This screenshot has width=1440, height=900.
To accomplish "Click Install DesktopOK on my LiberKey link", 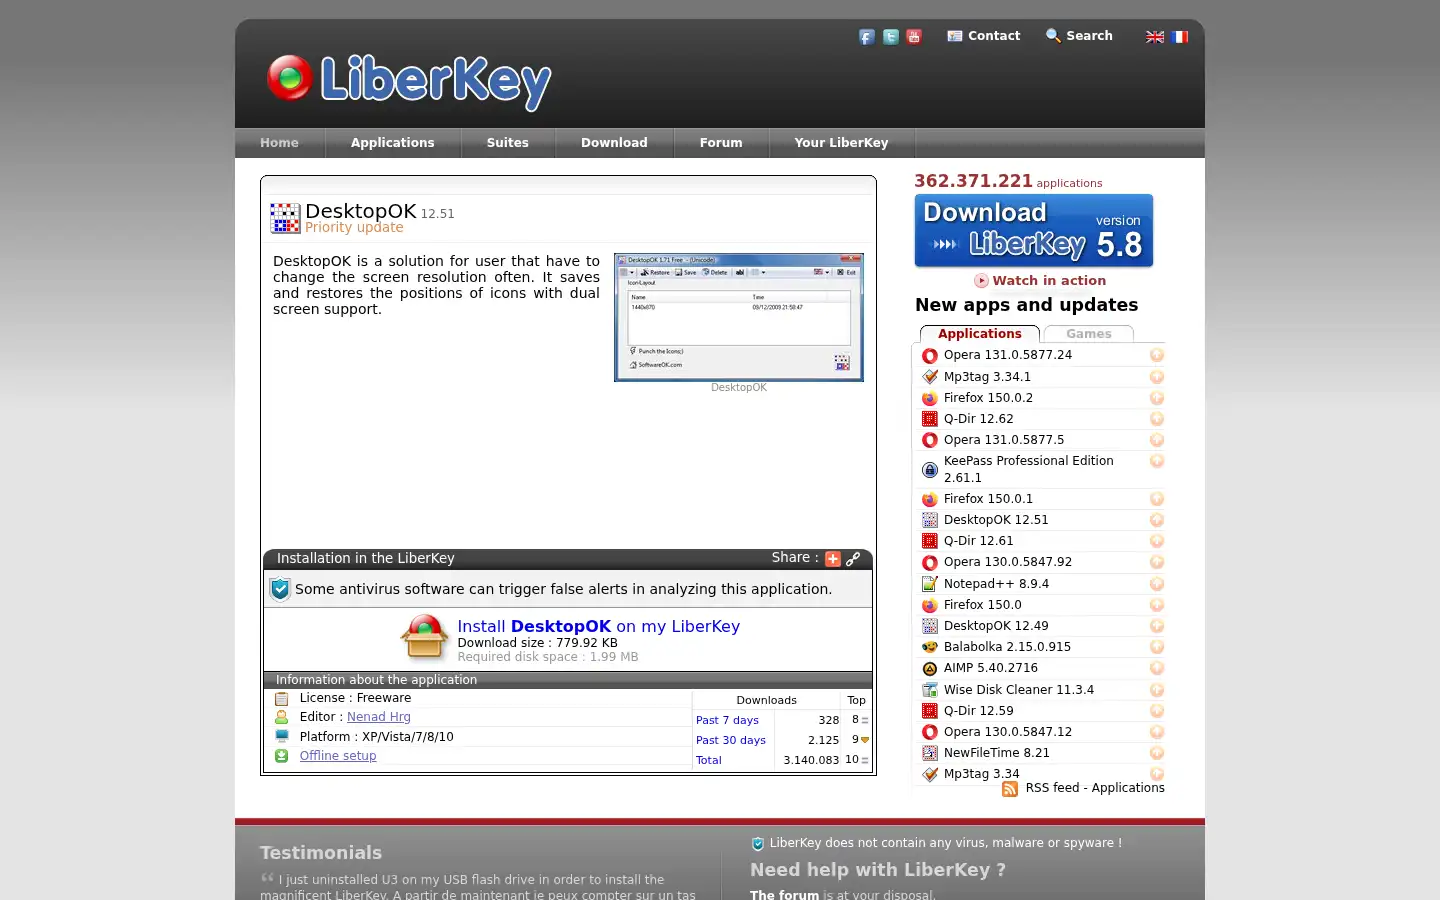I will (598, 626).
